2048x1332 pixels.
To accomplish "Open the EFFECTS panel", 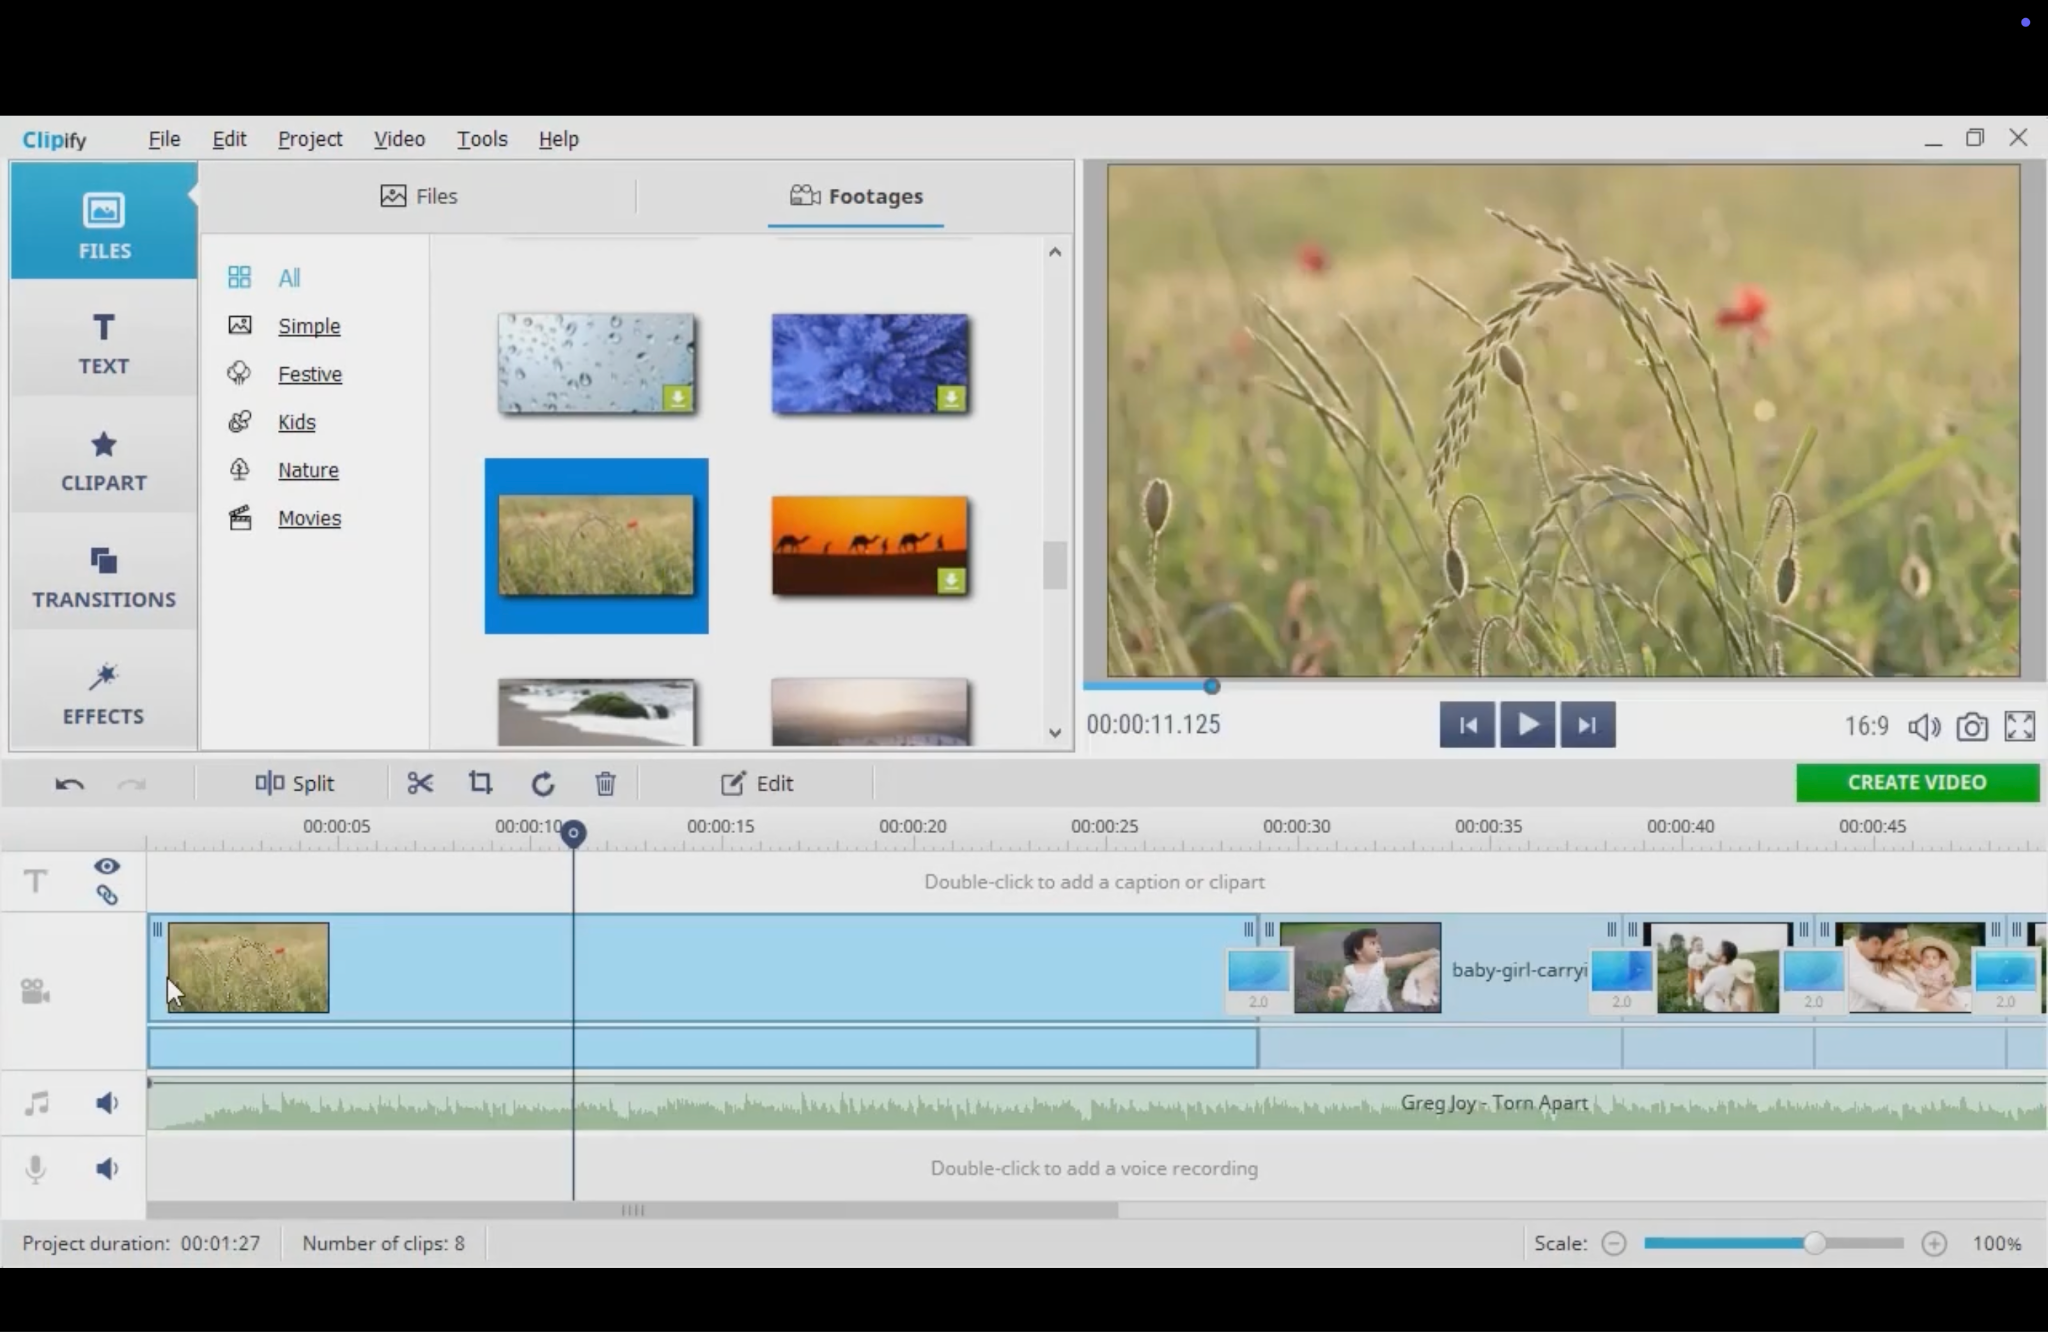I will pos(103,693).
